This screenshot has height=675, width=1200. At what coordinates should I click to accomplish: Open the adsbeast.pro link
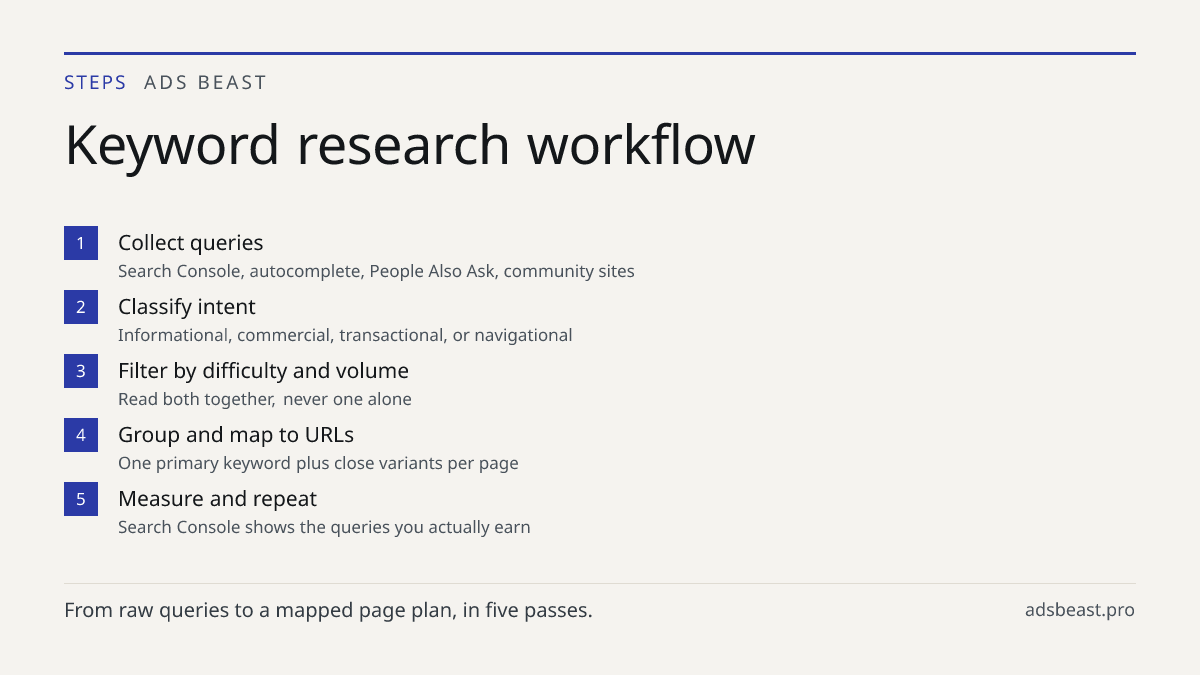[1080, 610]
